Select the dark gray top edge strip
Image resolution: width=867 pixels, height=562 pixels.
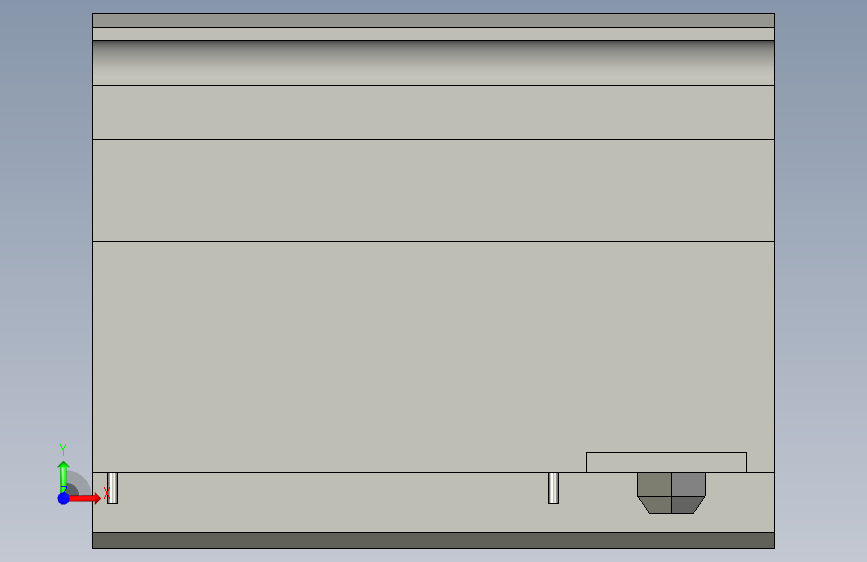click(x=434, y=20)
